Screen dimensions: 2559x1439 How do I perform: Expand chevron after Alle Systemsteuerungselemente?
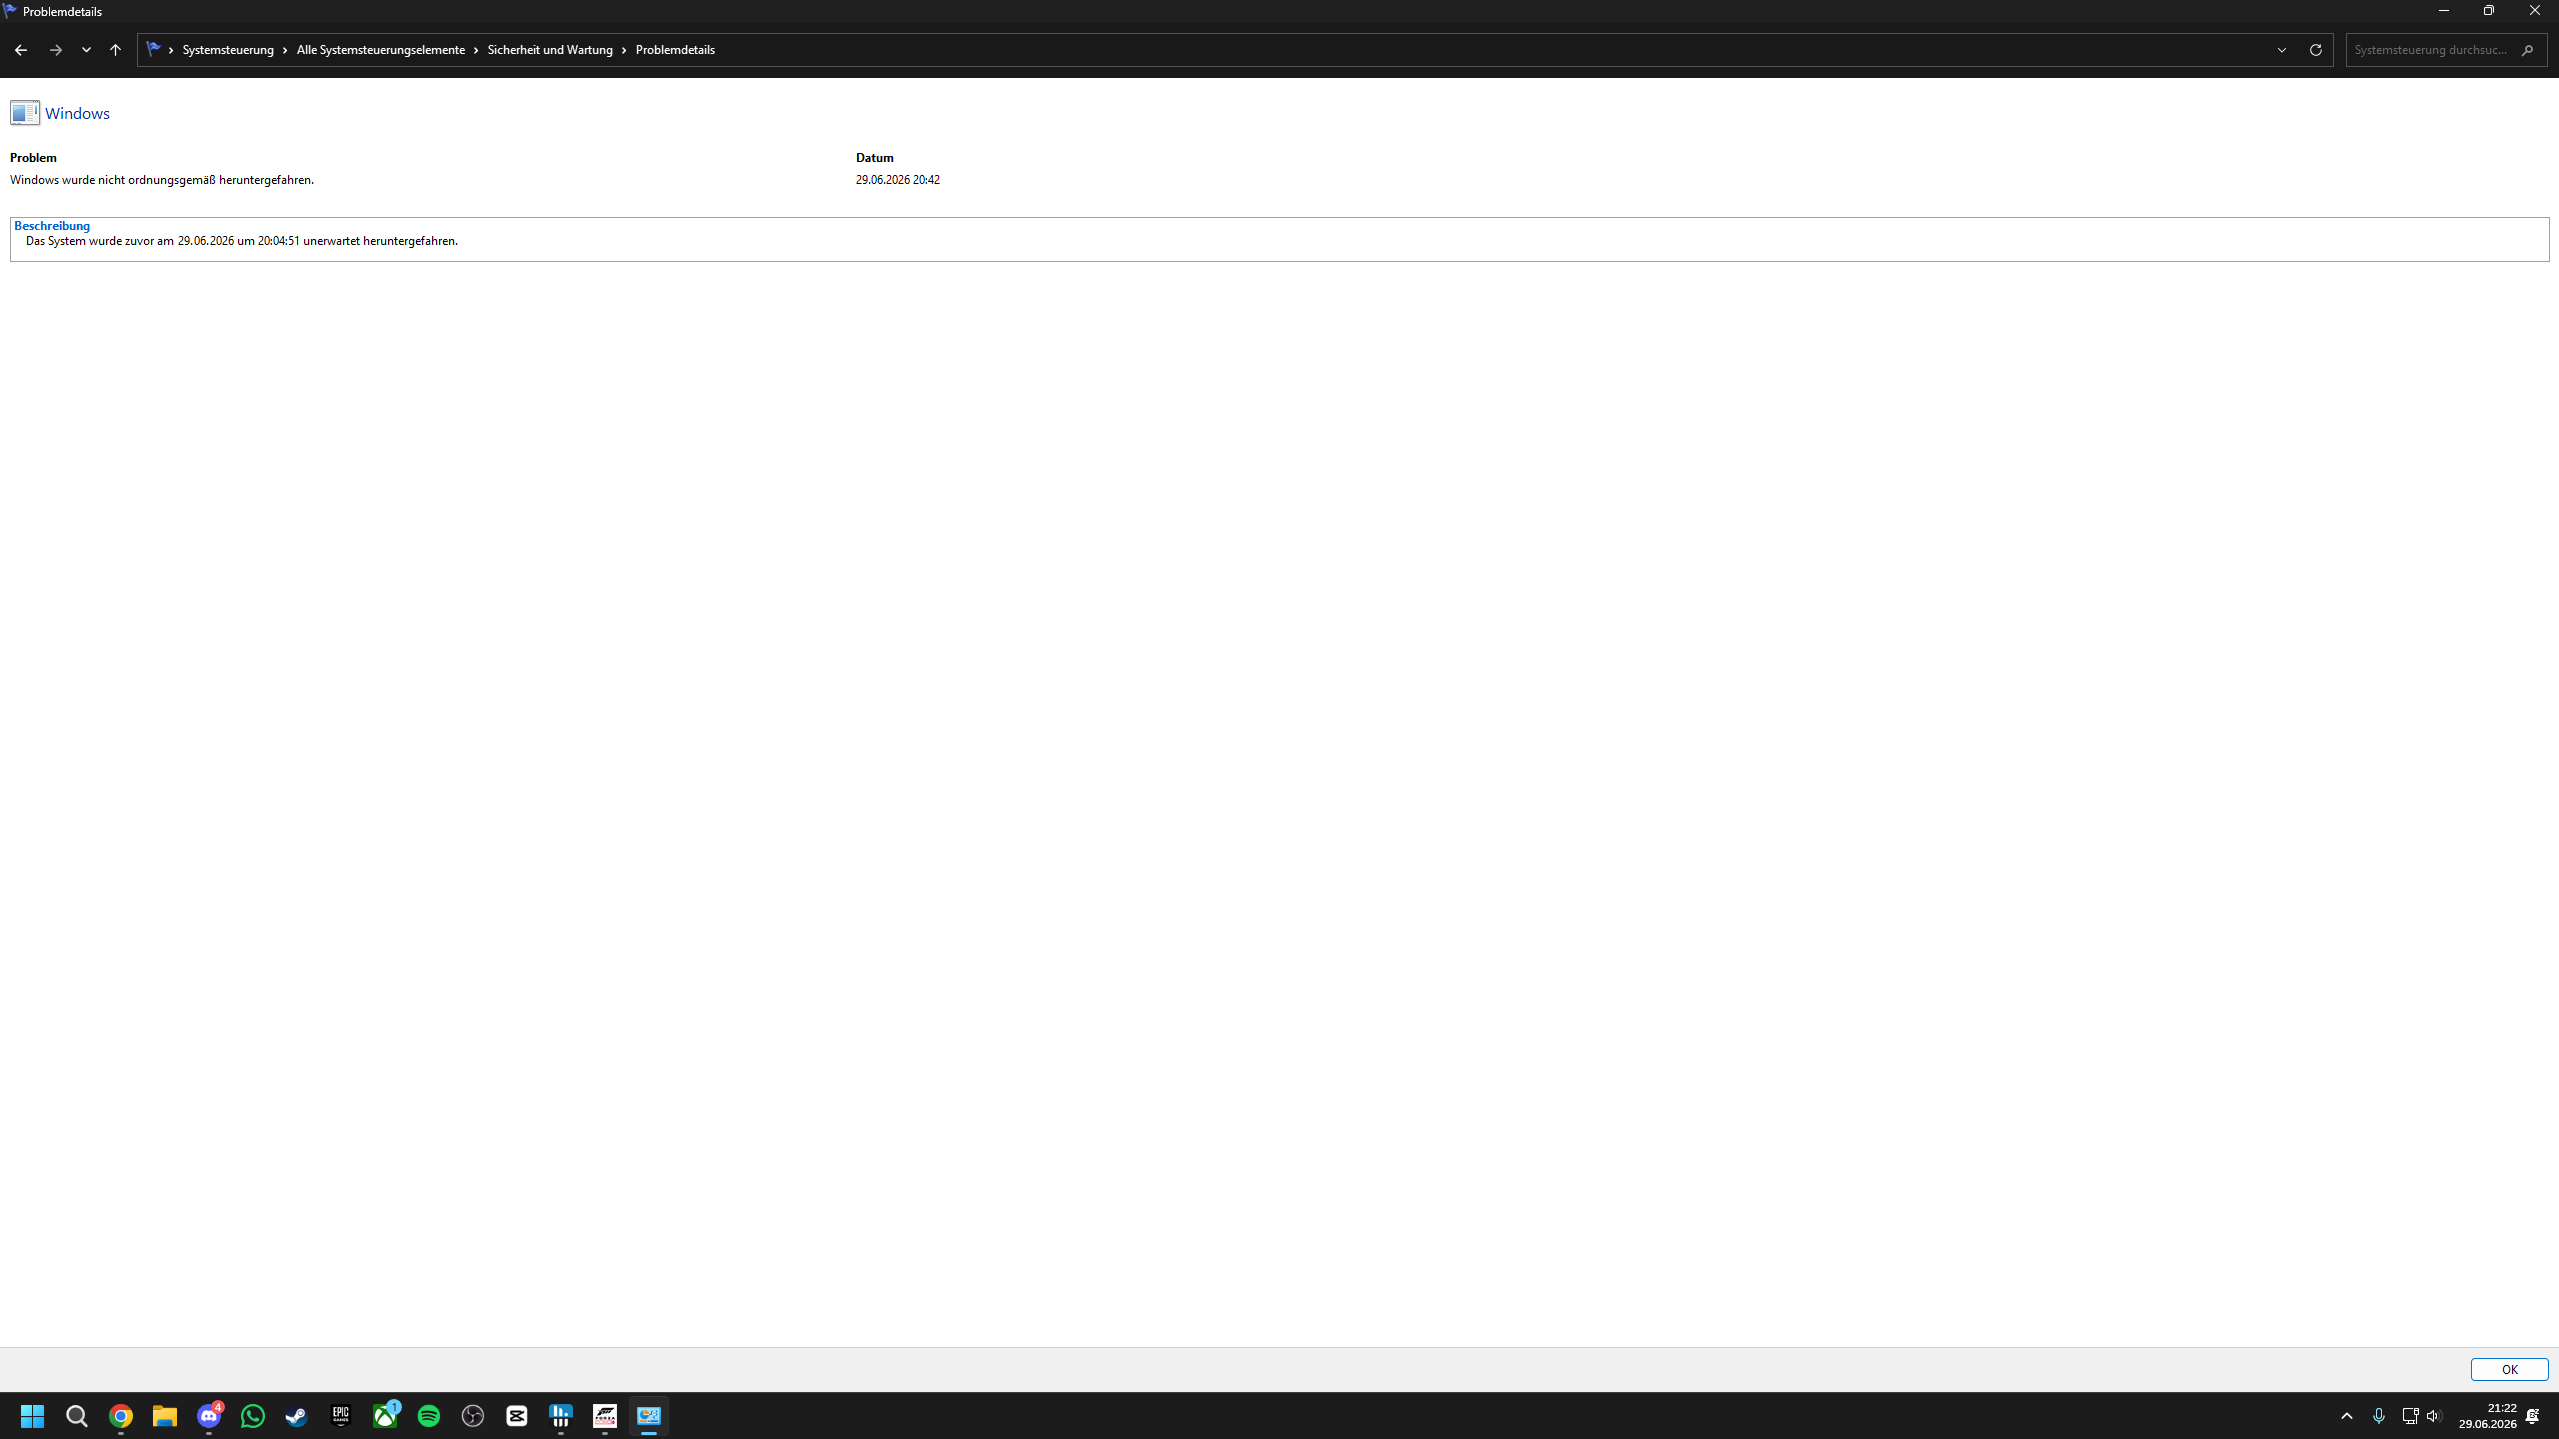coord(477,50)
